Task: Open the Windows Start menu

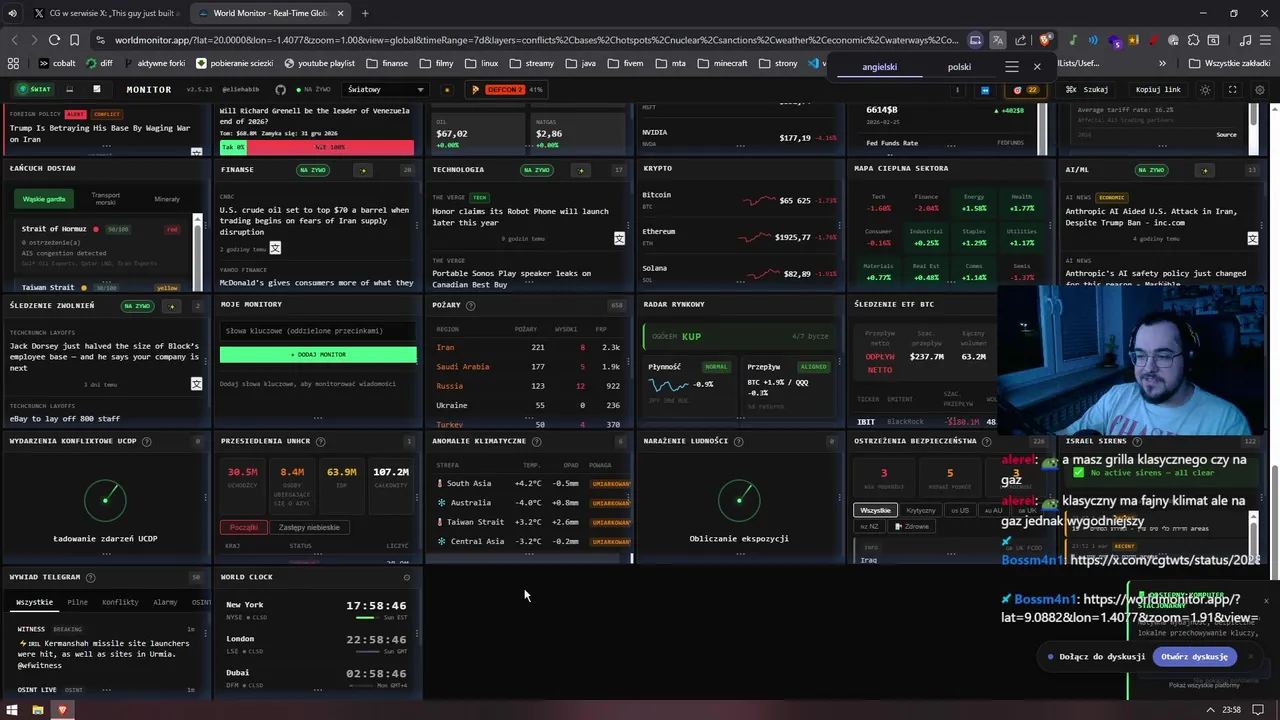Action: click(12, 710)
